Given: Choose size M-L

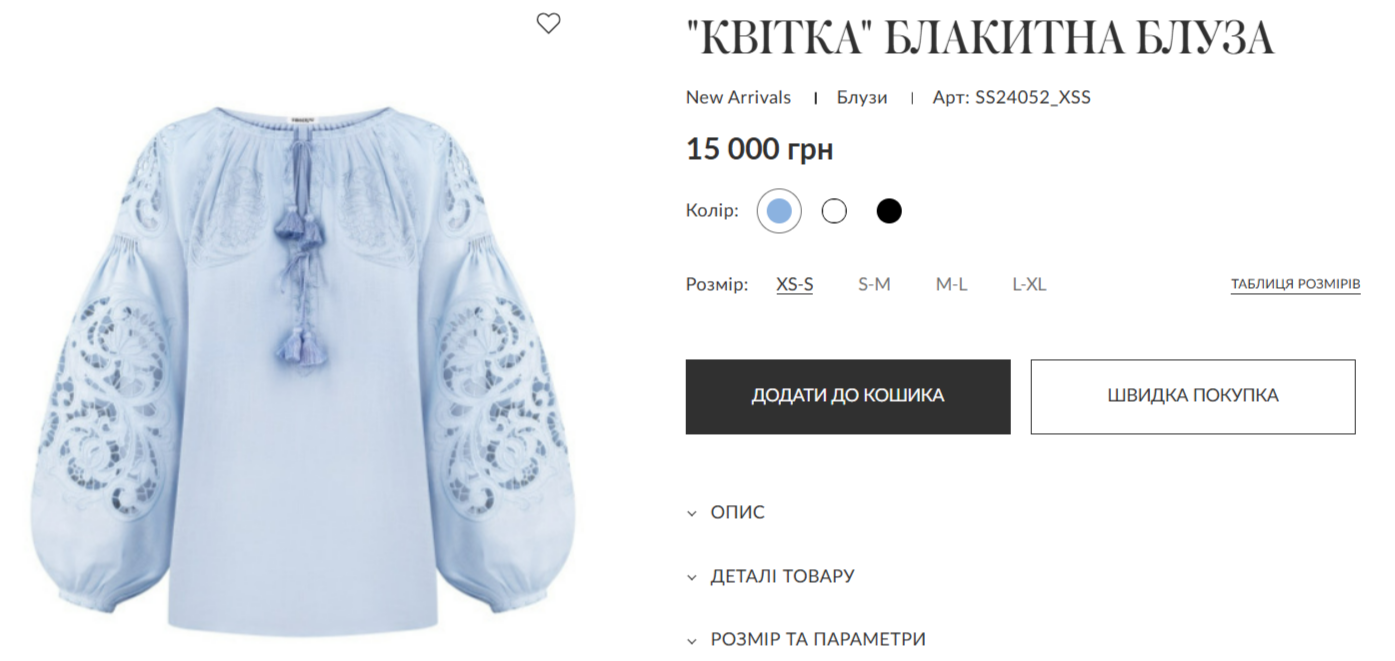Looking at the screenshot, I should pos(951,284).
